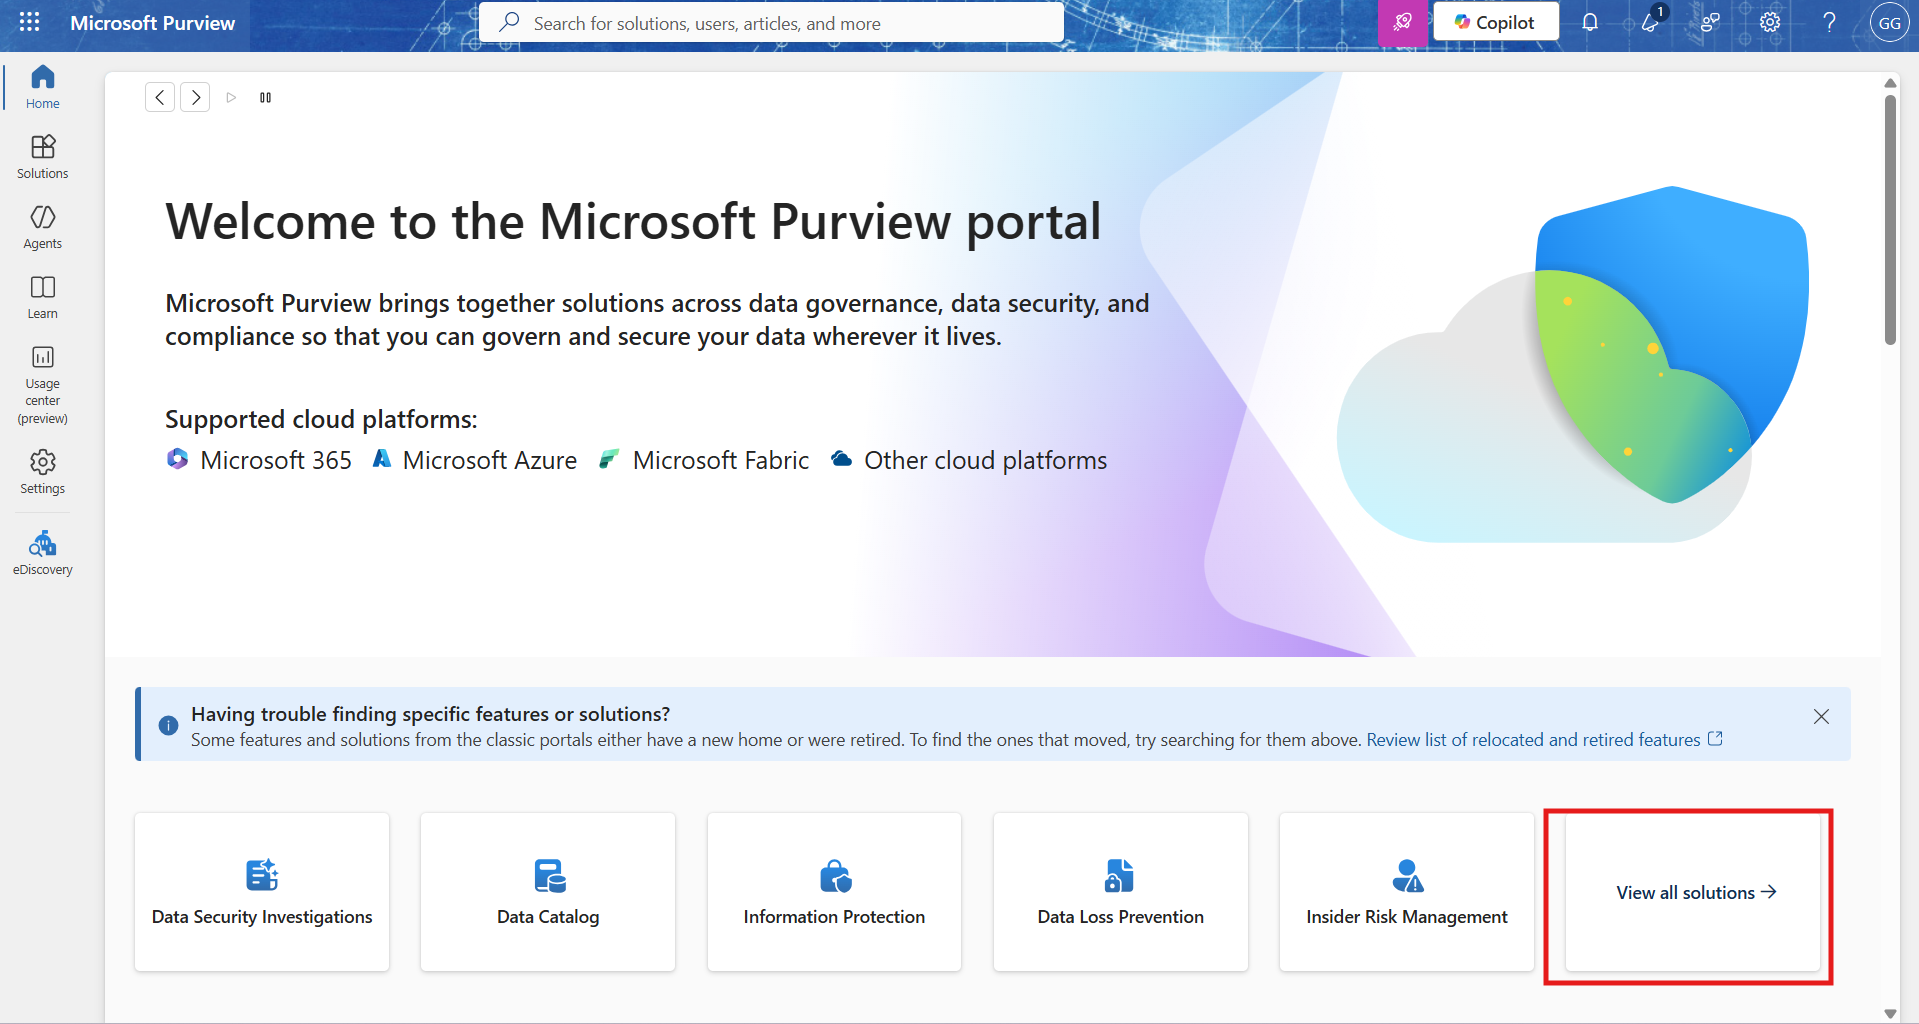Click the Microsoft 365 platform icon
The width and height of the screenshot is (1919, 1024).
(177, 459)
